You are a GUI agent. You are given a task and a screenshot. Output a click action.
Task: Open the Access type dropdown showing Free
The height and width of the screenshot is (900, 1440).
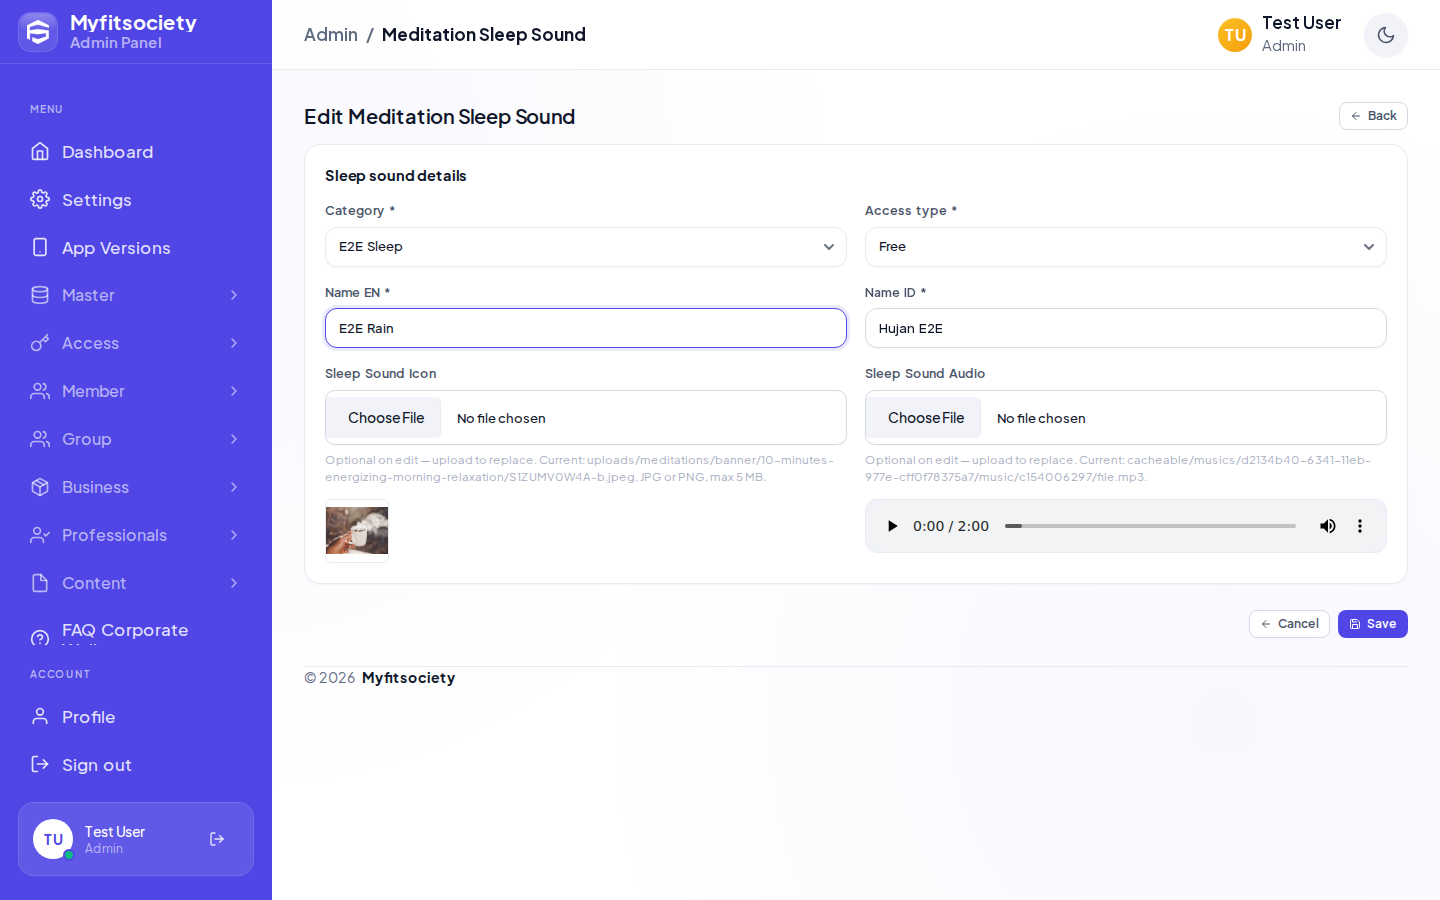[1126, 247]
